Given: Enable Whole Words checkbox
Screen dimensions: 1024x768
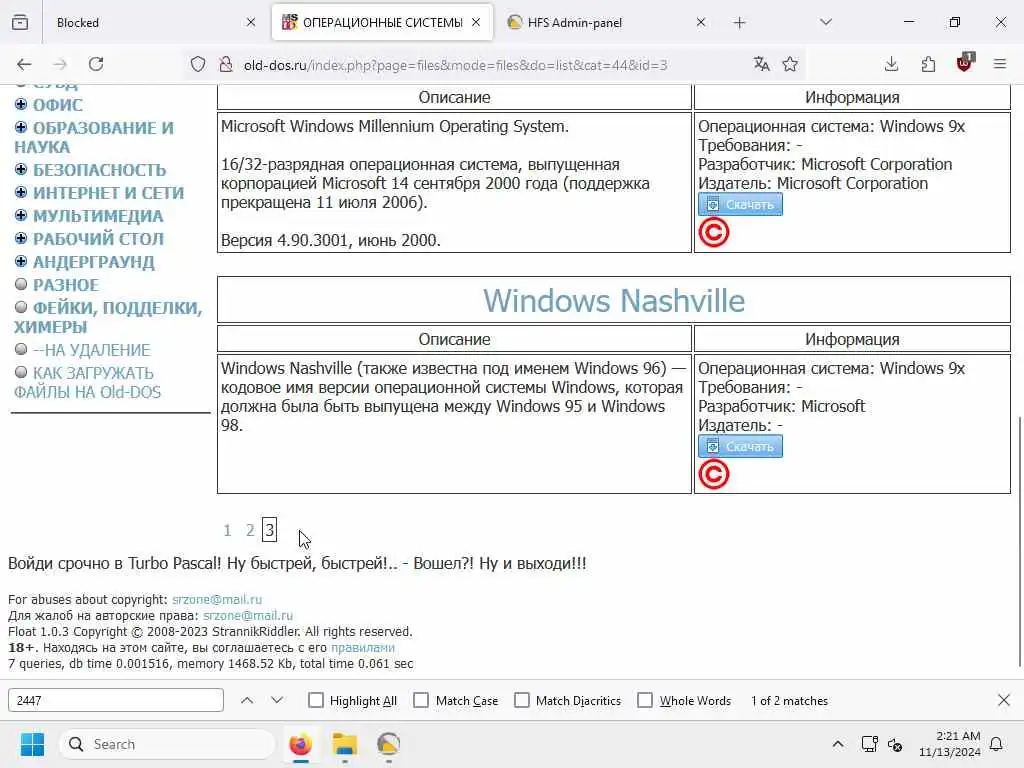Looking at the screenshot, I should pos(645,700).
